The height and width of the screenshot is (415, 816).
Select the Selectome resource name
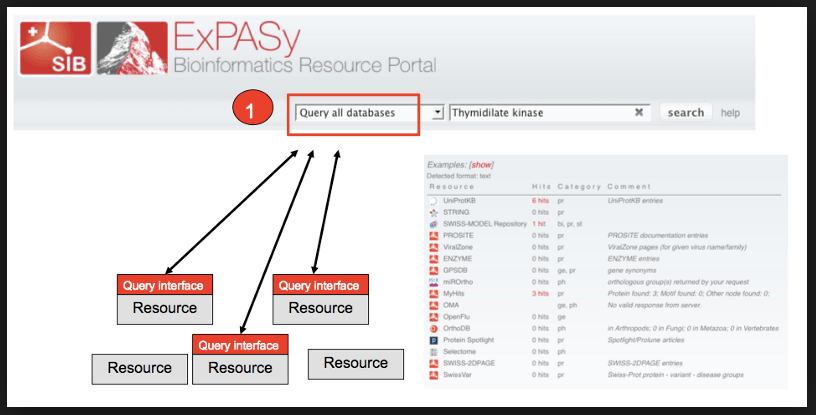click(459, 351)
